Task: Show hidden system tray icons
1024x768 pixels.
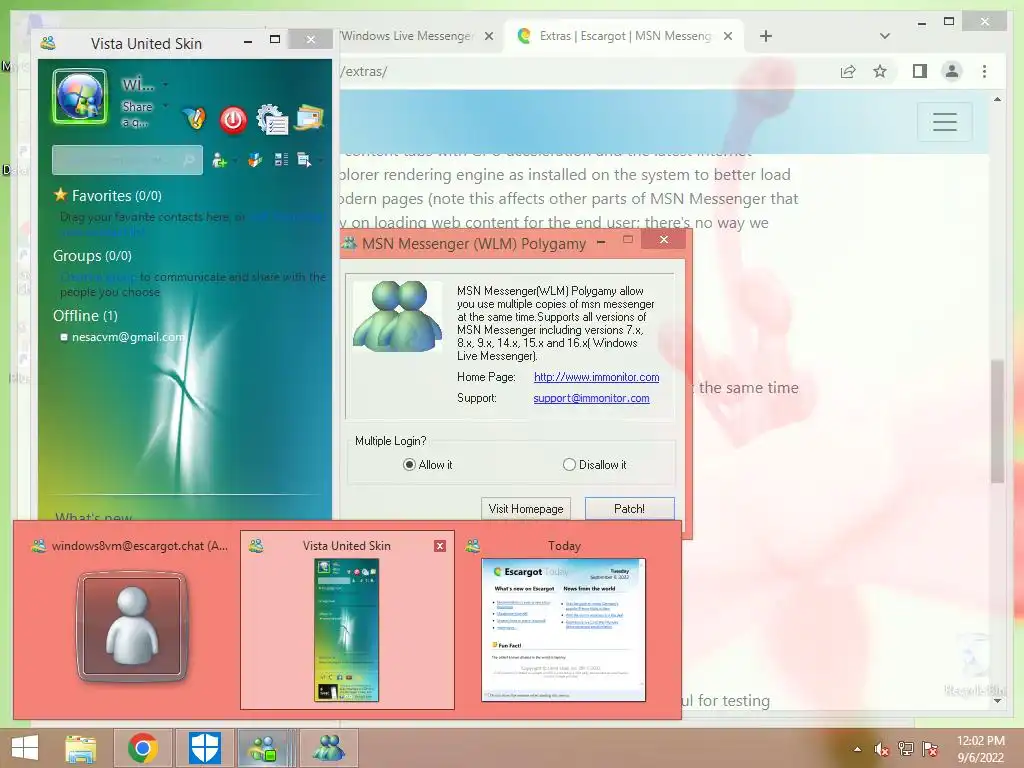Action: [x=857, y=749]
